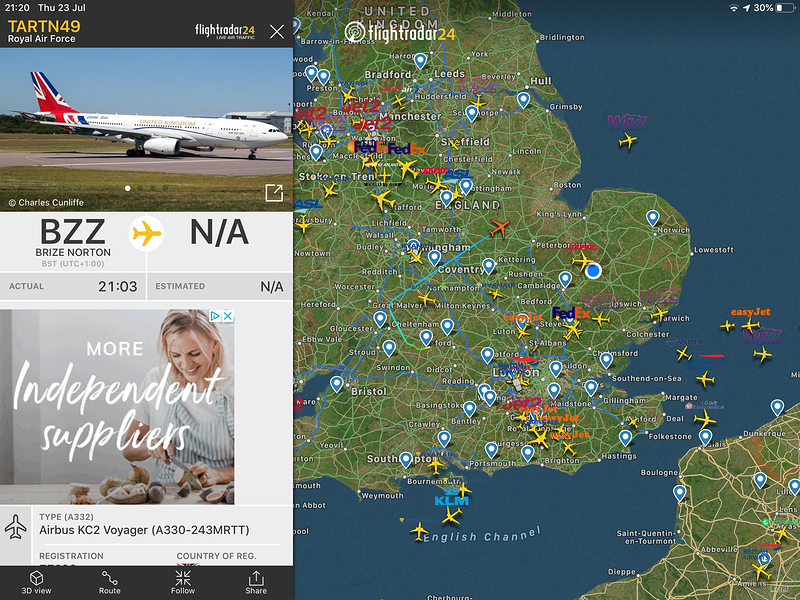Select FedEx aircraft near Stevenage

click(x=572, y=330)
